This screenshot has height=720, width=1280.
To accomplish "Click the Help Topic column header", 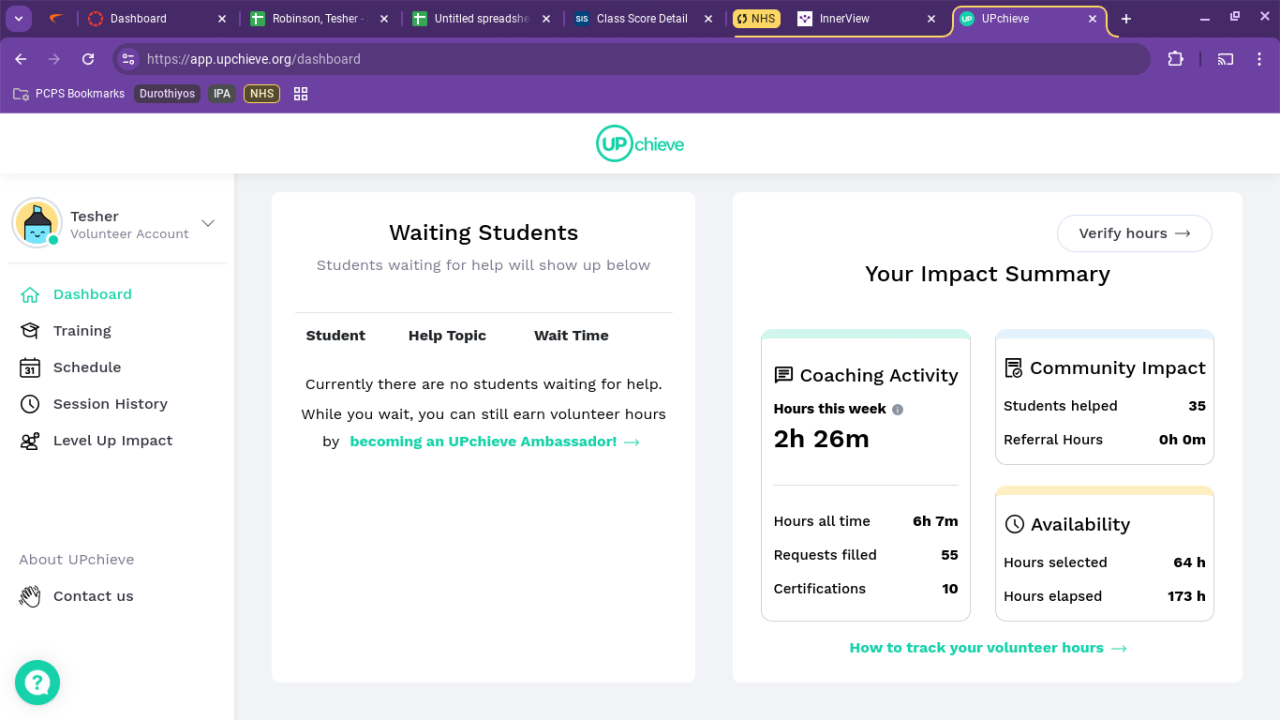I will (447, 336).
